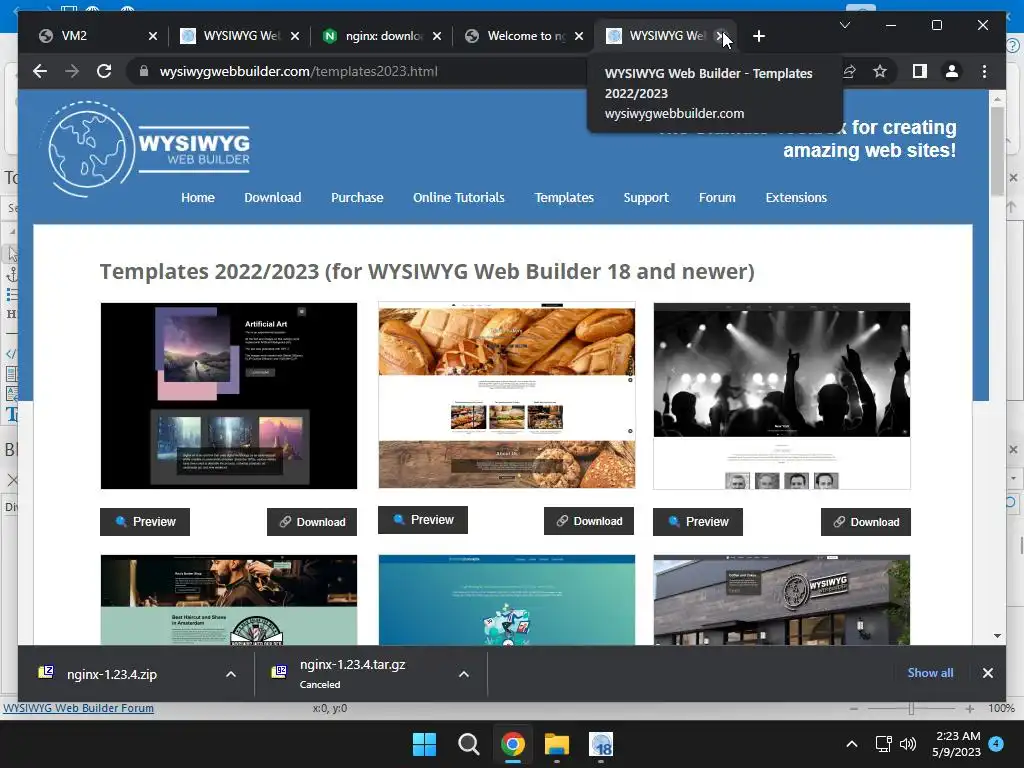Open the Chrome profile menu
The width and height of the screenshot is (1024, 768).
[952, 71]
